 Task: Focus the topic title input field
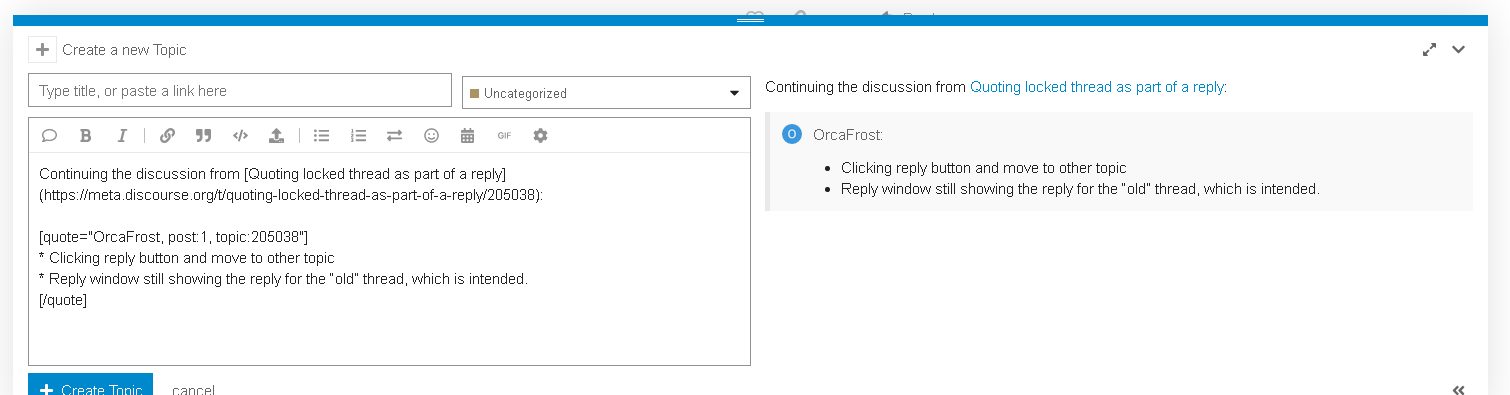click(240, 90)
